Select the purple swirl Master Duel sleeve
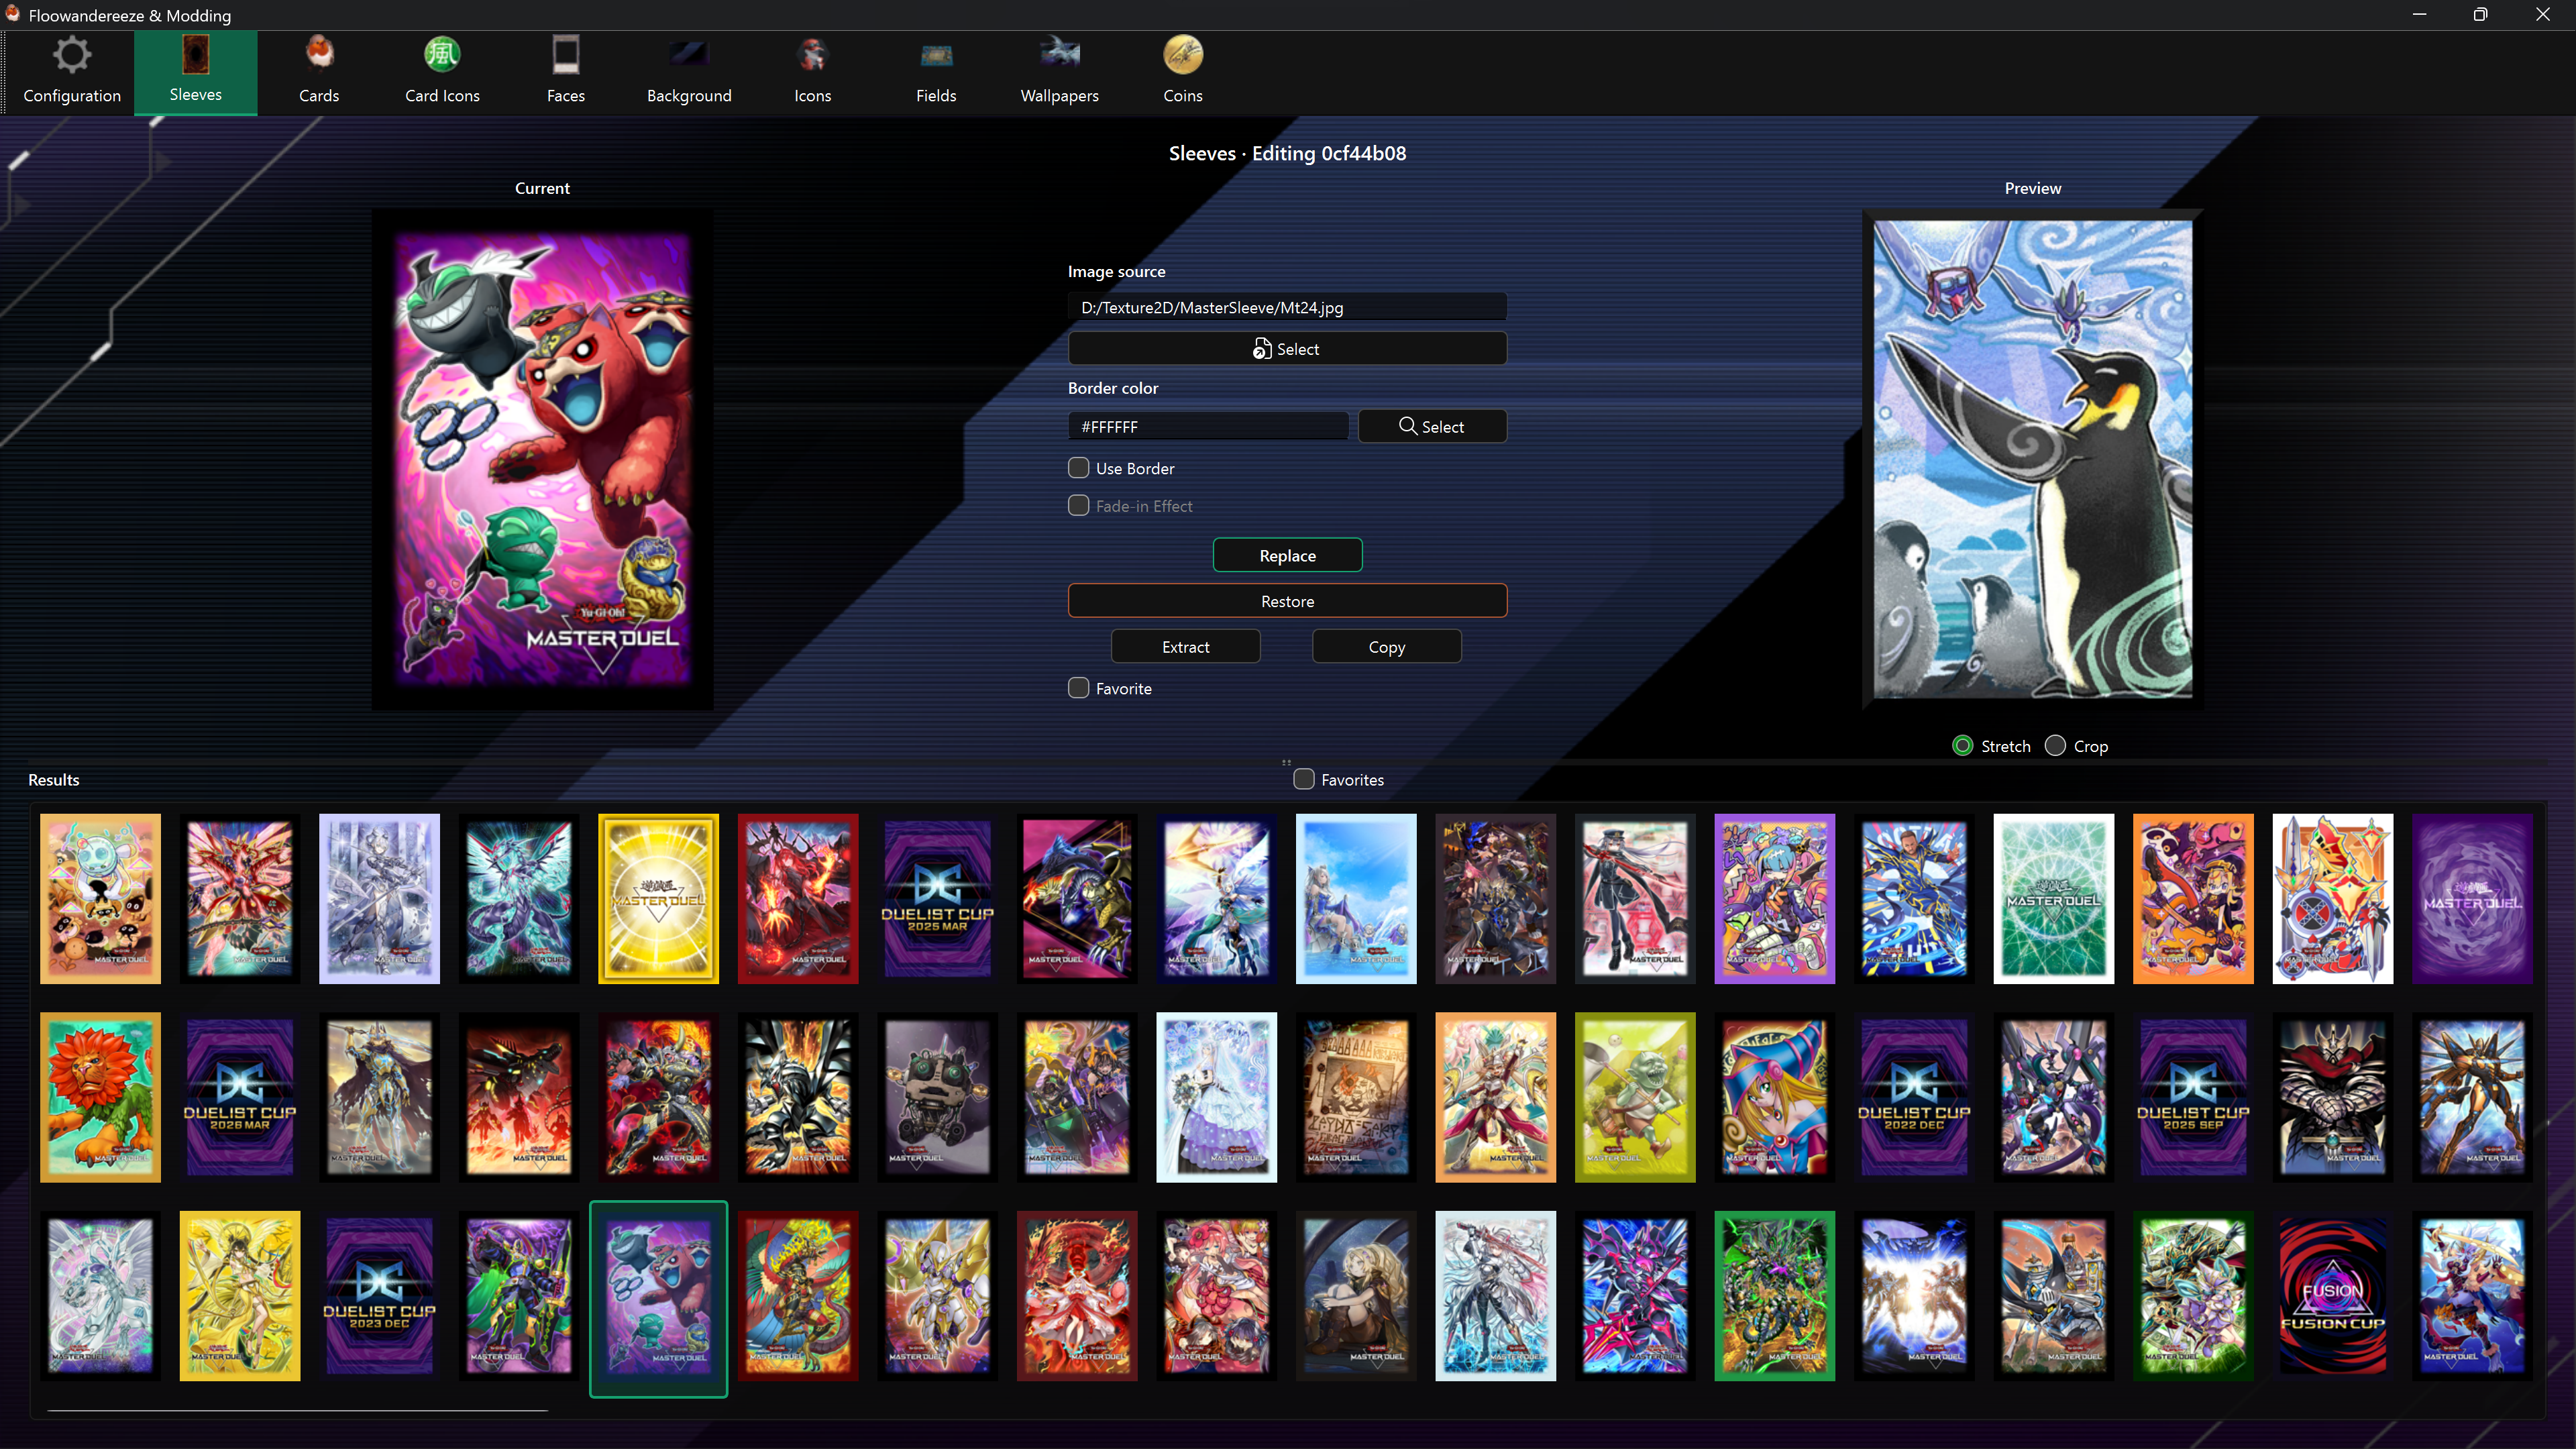The image size is (2576, 1449). coord(2472,898)
